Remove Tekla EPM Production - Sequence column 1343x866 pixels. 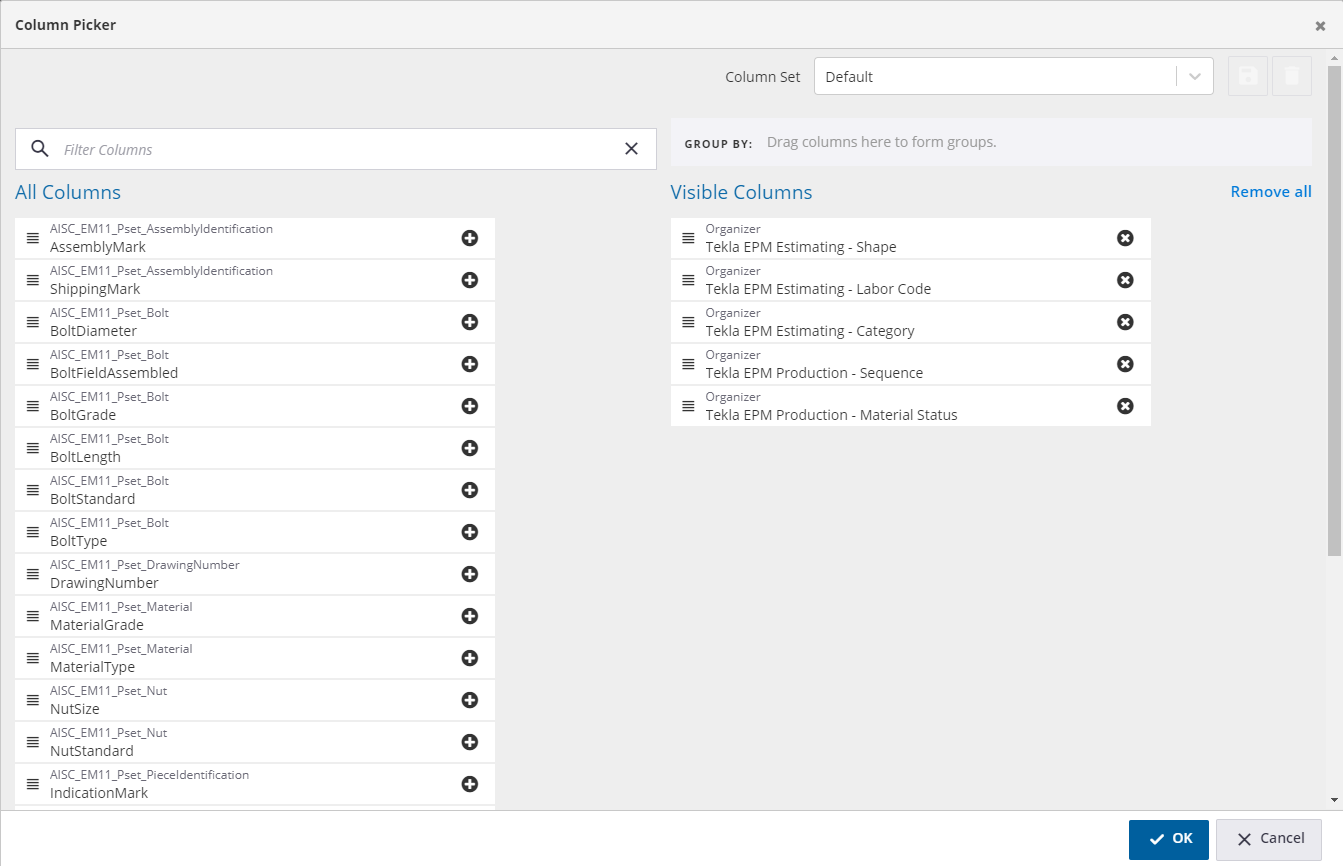coord(1125,364)
